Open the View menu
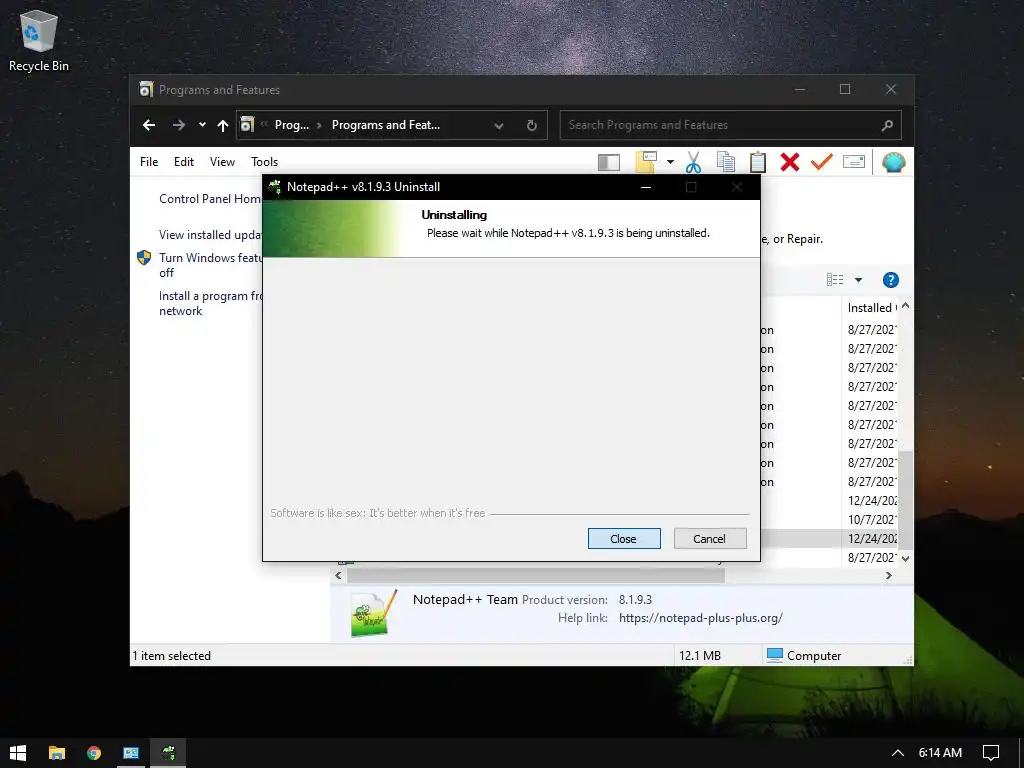This screenshot has height=768, width=1024. [x=222, y=161]
